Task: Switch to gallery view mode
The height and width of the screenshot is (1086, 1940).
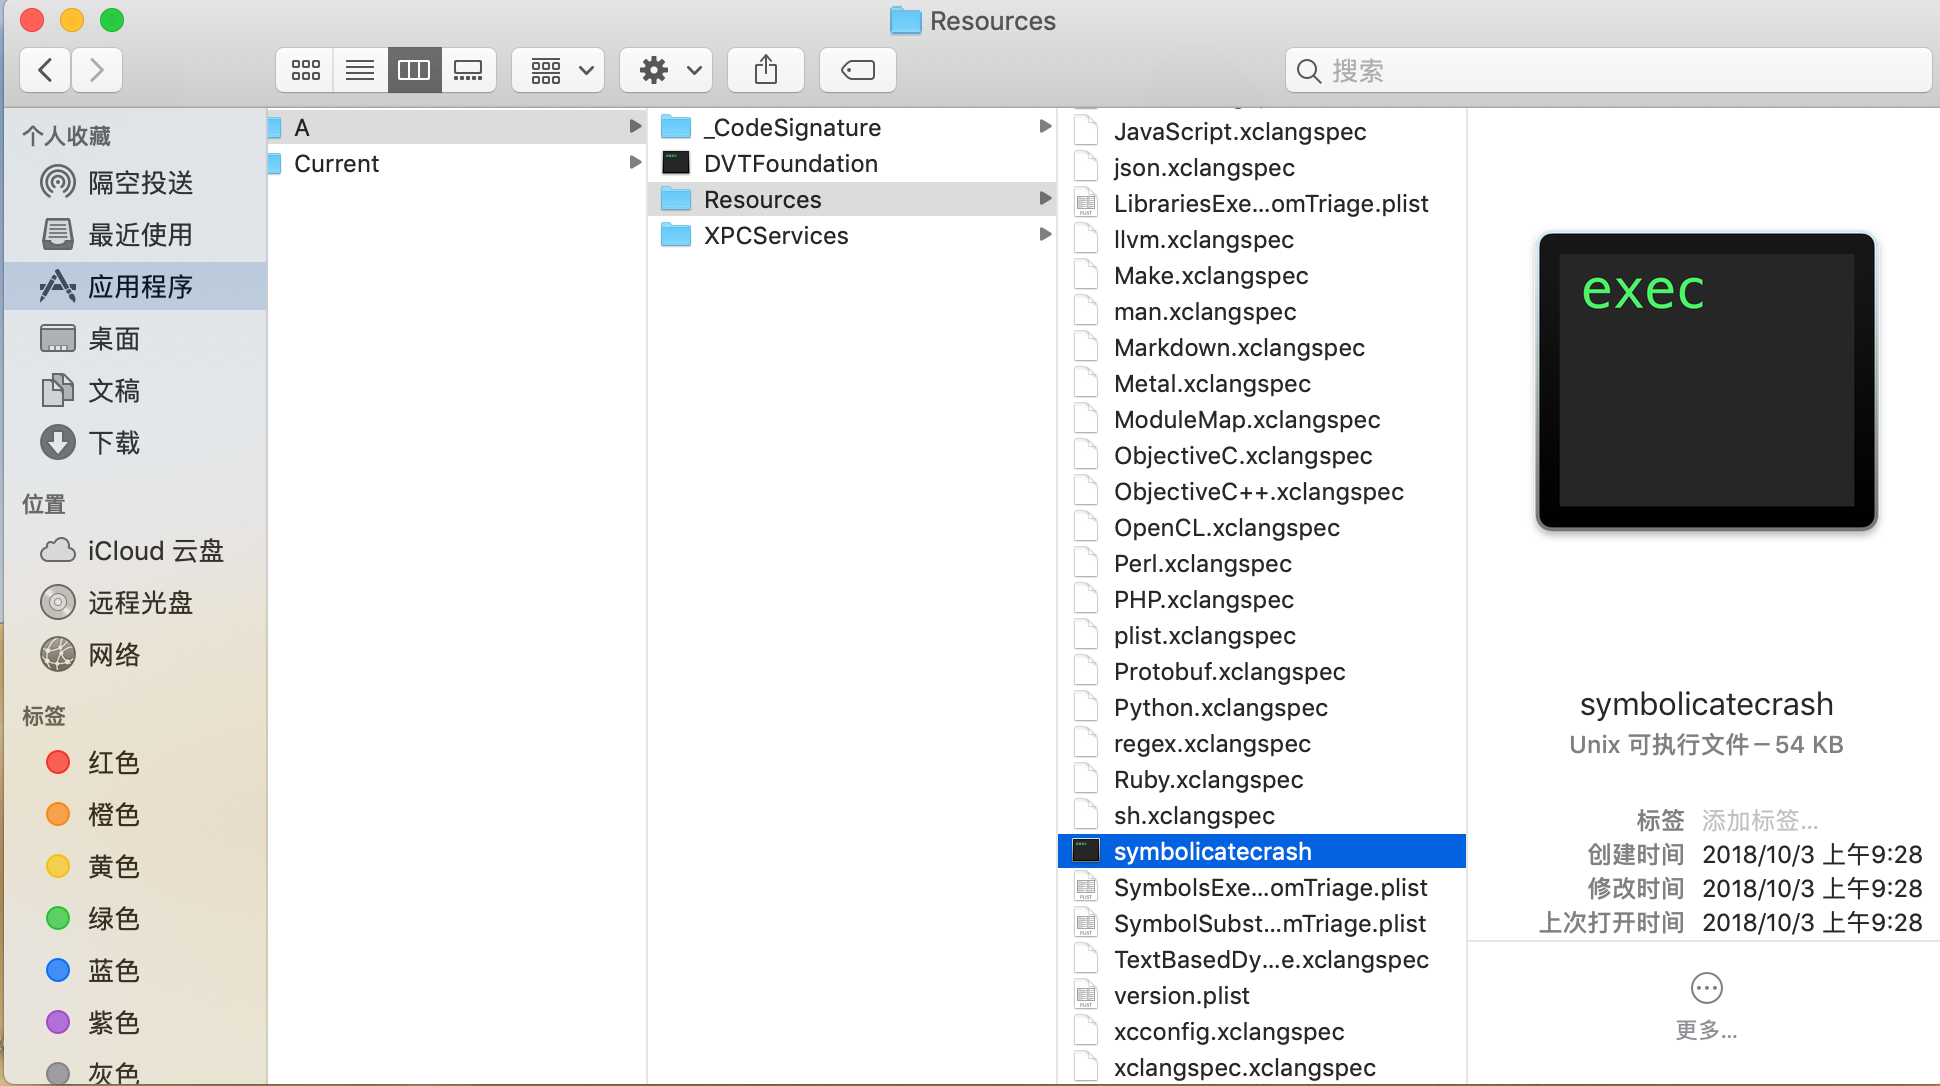Action: [x=468, y=70]
